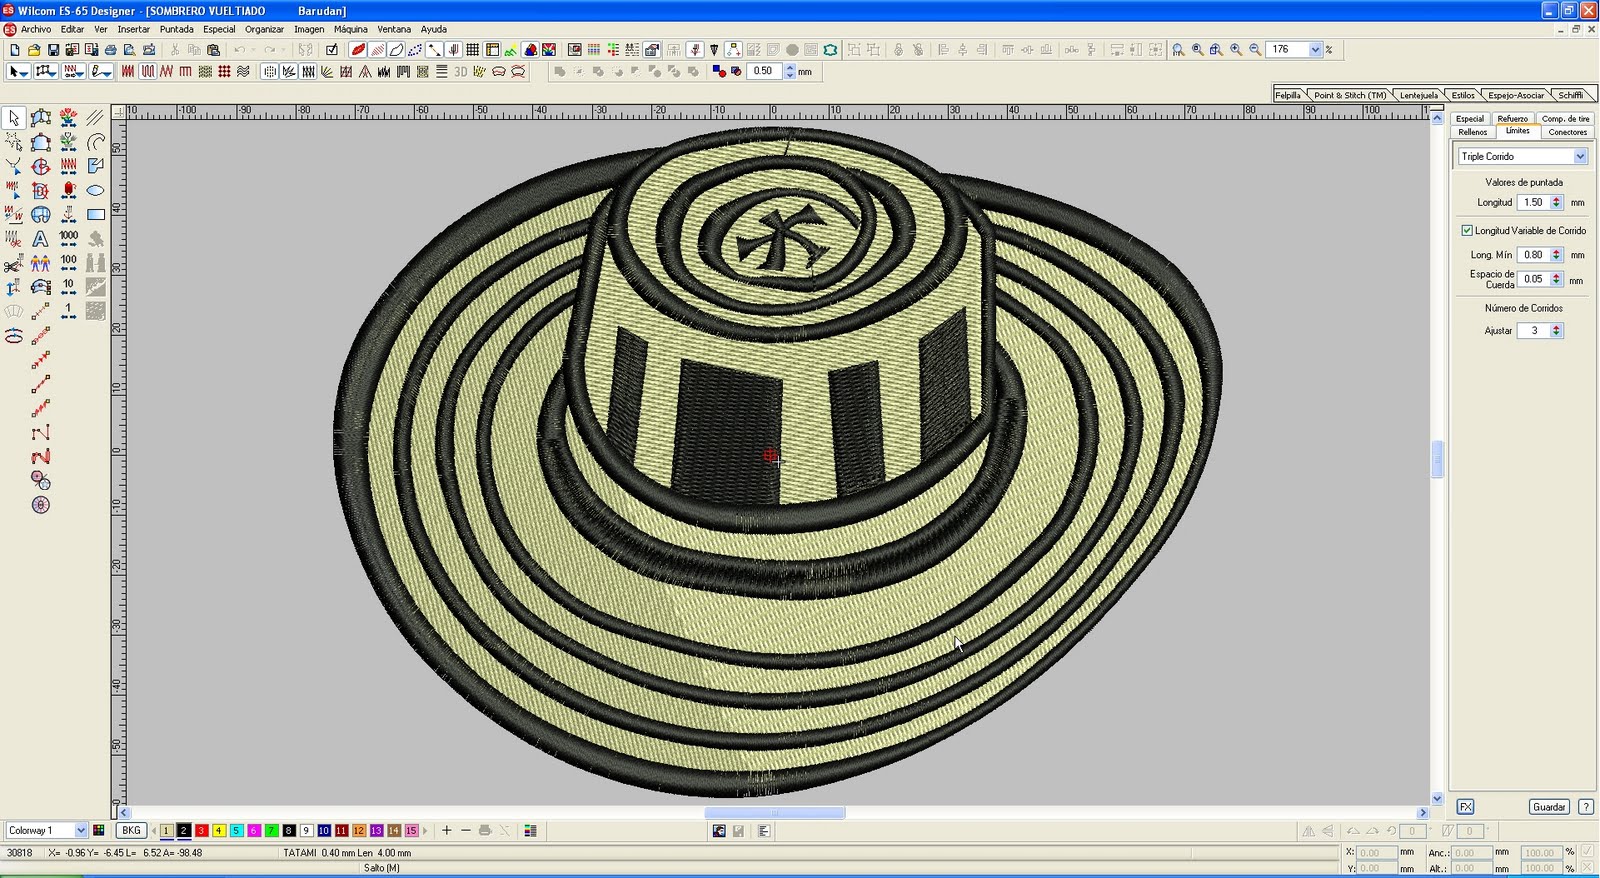
Task: Adjust the Número de Corridos Ajustar spinner
Action: coord(1556,331)
